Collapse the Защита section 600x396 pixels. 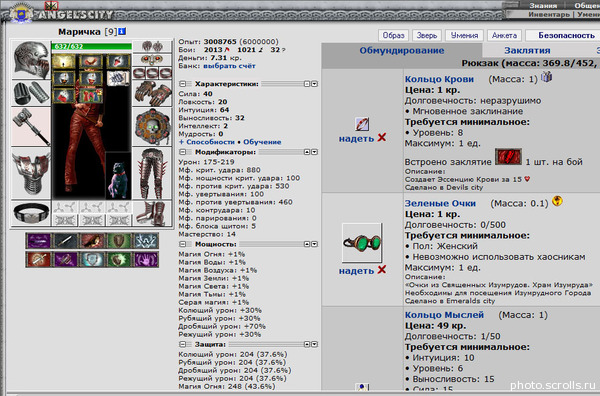point(183,344)
